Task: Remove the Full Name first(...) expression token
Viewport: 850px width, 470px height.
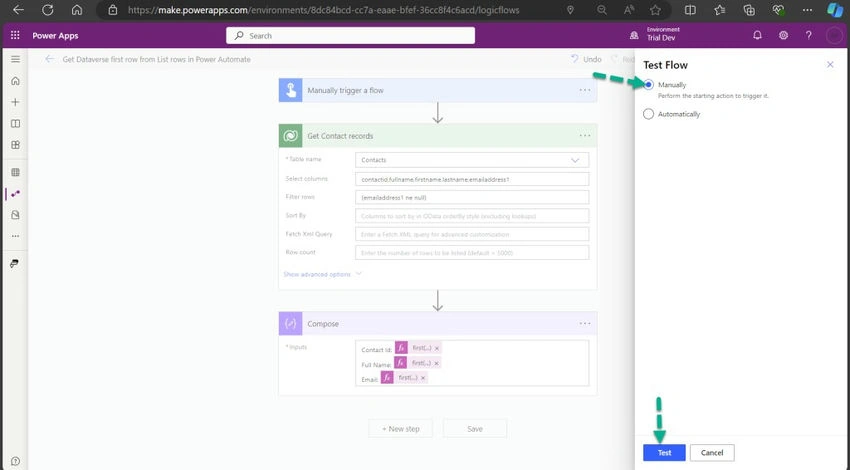Action: click(x=436, y=363)
